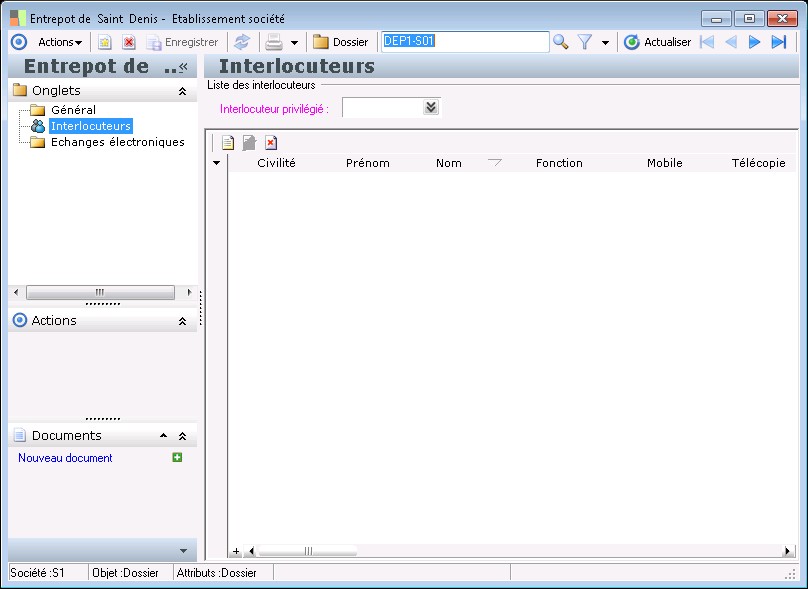Click the blue circle icon beside Actions

click(x=19, y=42)
